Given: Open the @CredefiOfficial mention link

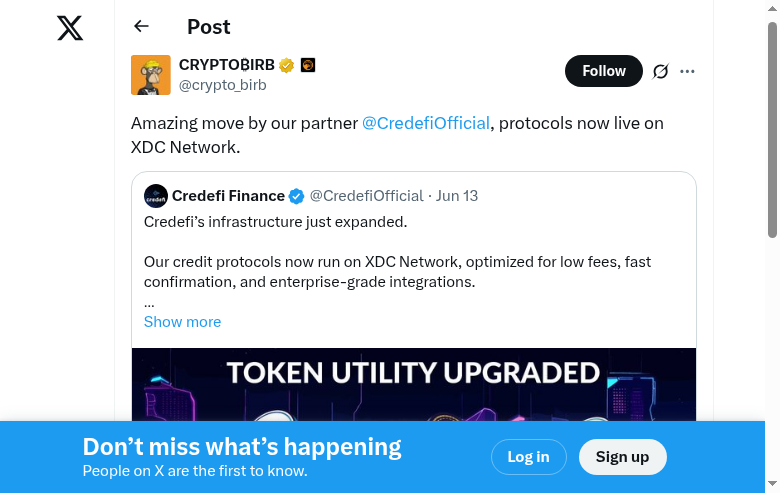Looking at the screenshot, I should 425,123.
